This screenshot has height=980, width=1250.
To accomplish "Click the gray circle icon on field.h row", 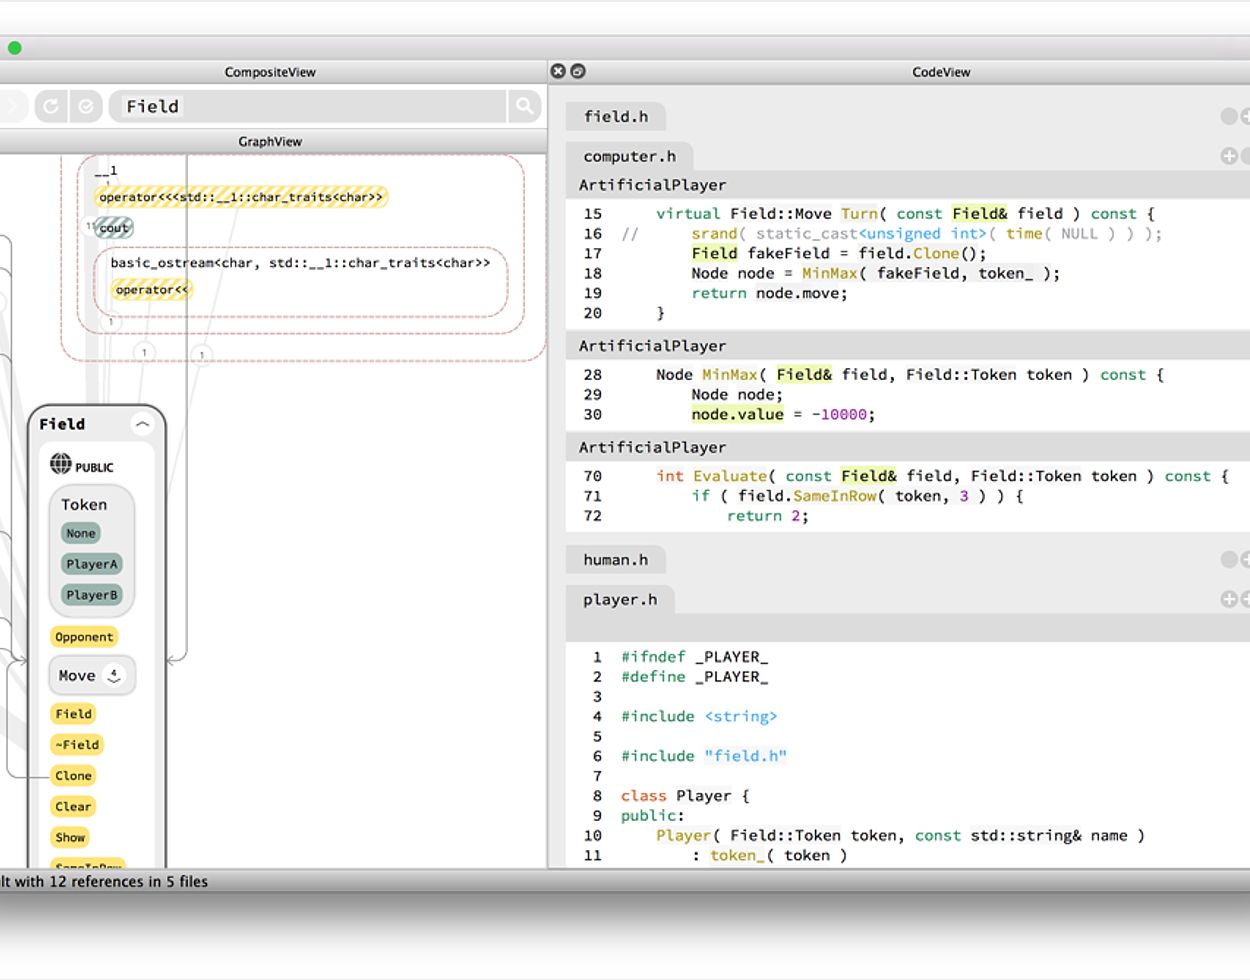I will click(x=1229, y=116).
